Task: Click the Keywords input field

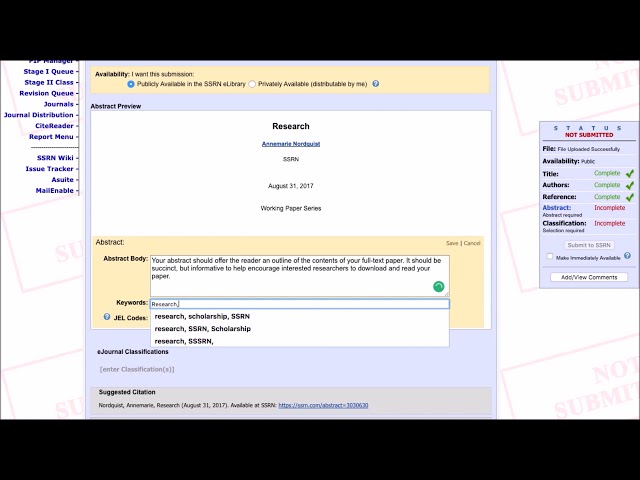Action: click(300, 304)
